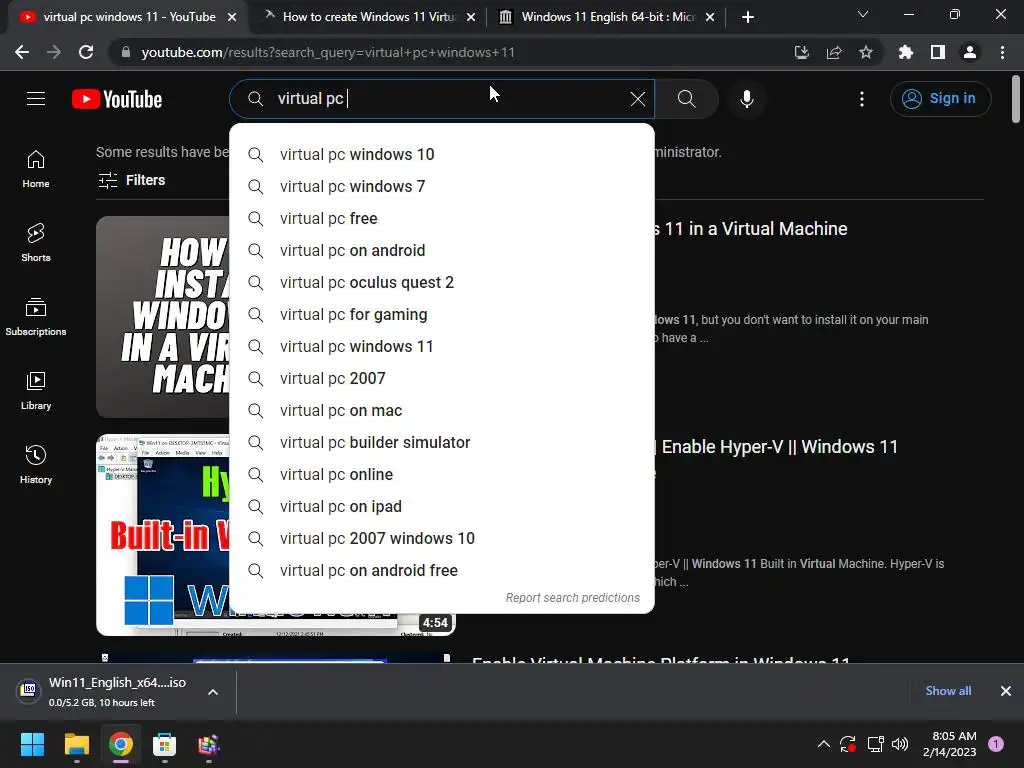Pick suggestion 'virtual pc 2007'
Viewport: 1024px width, 768px height.
click(442, 379)
